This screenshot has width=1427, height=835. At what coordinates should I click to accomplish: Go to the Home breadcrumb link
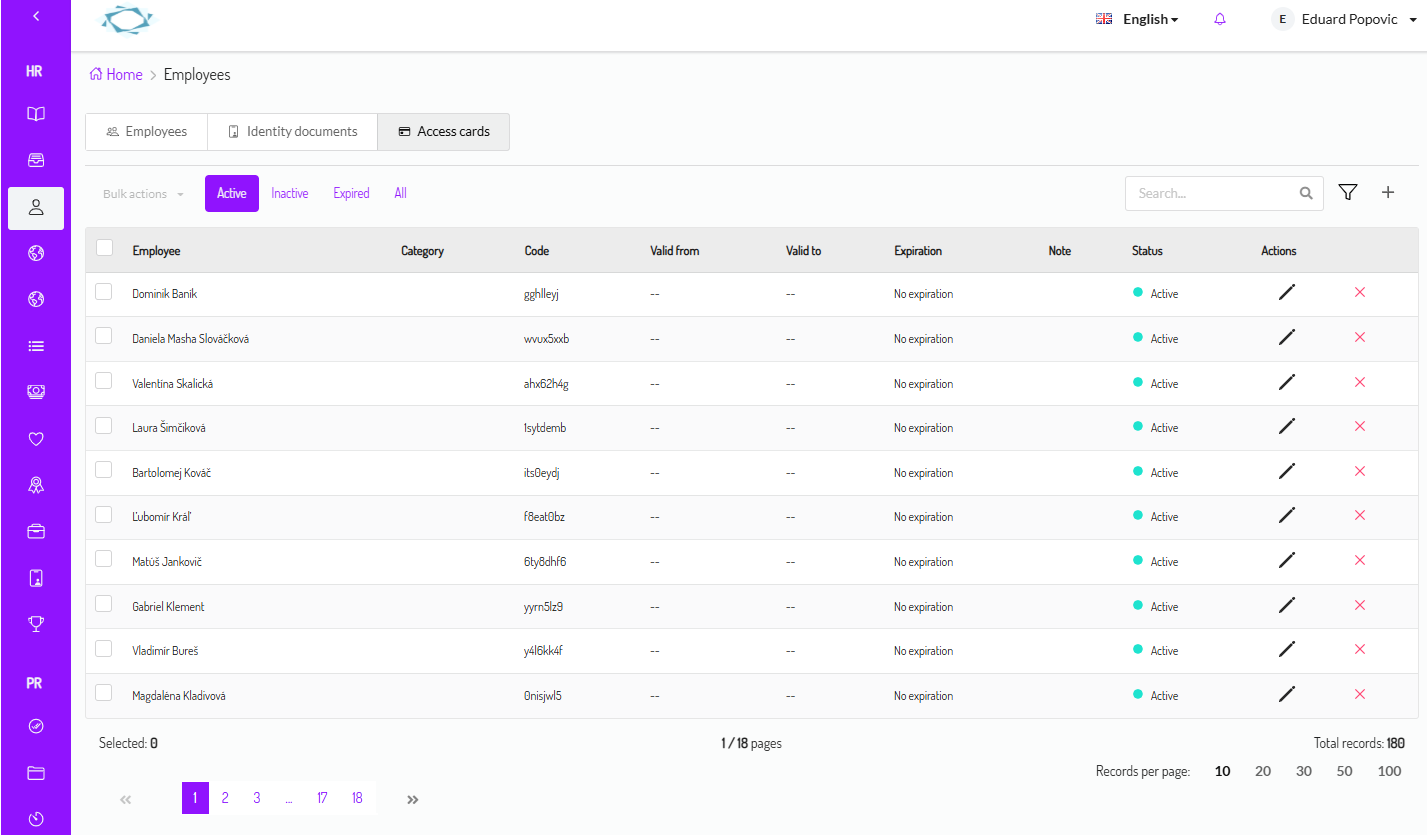pyautogui.click(x=116, y=75)
